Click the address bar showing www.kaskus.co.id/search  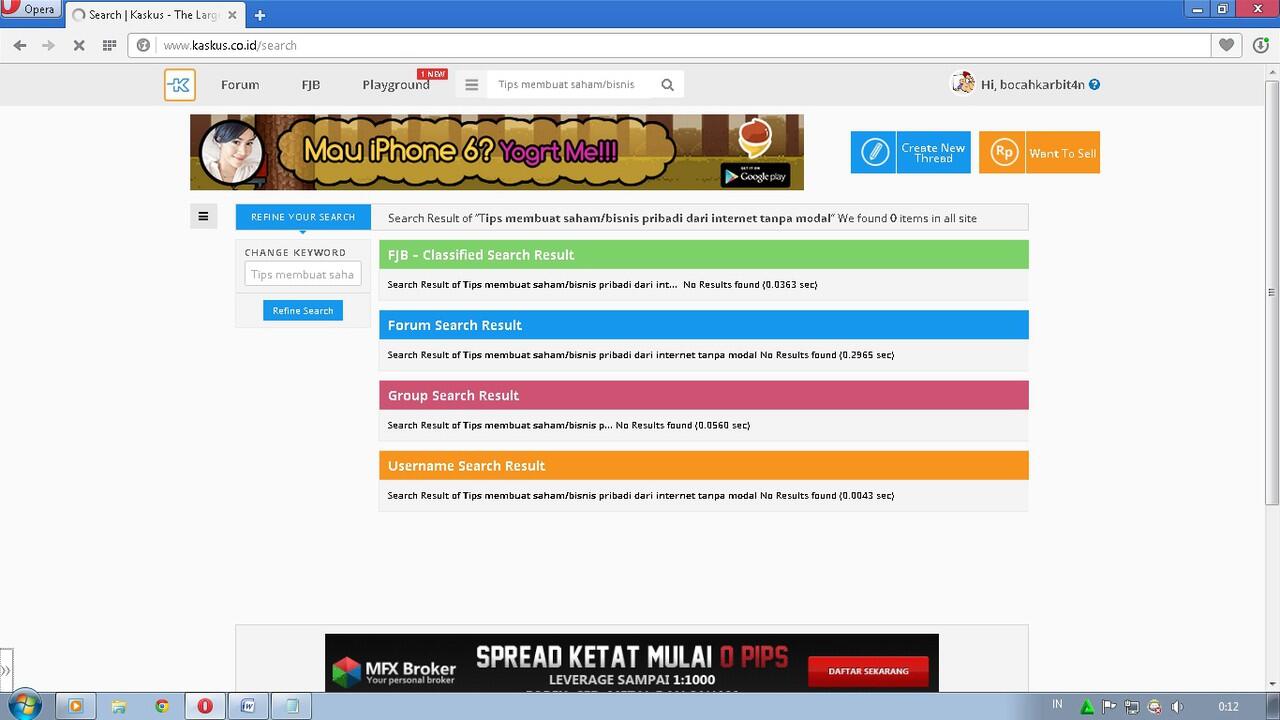point(670,45)
